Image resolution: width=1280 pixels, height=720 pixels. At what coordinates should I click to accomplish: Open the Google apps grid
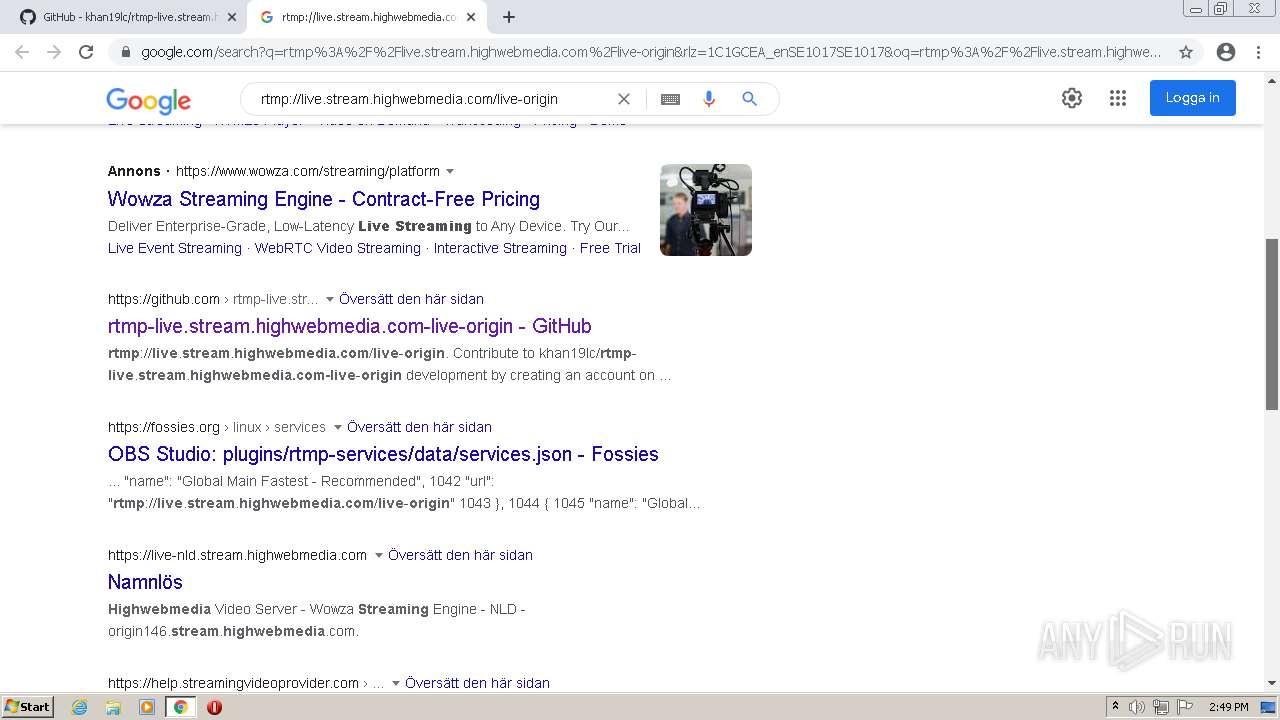pos(1118,98)
